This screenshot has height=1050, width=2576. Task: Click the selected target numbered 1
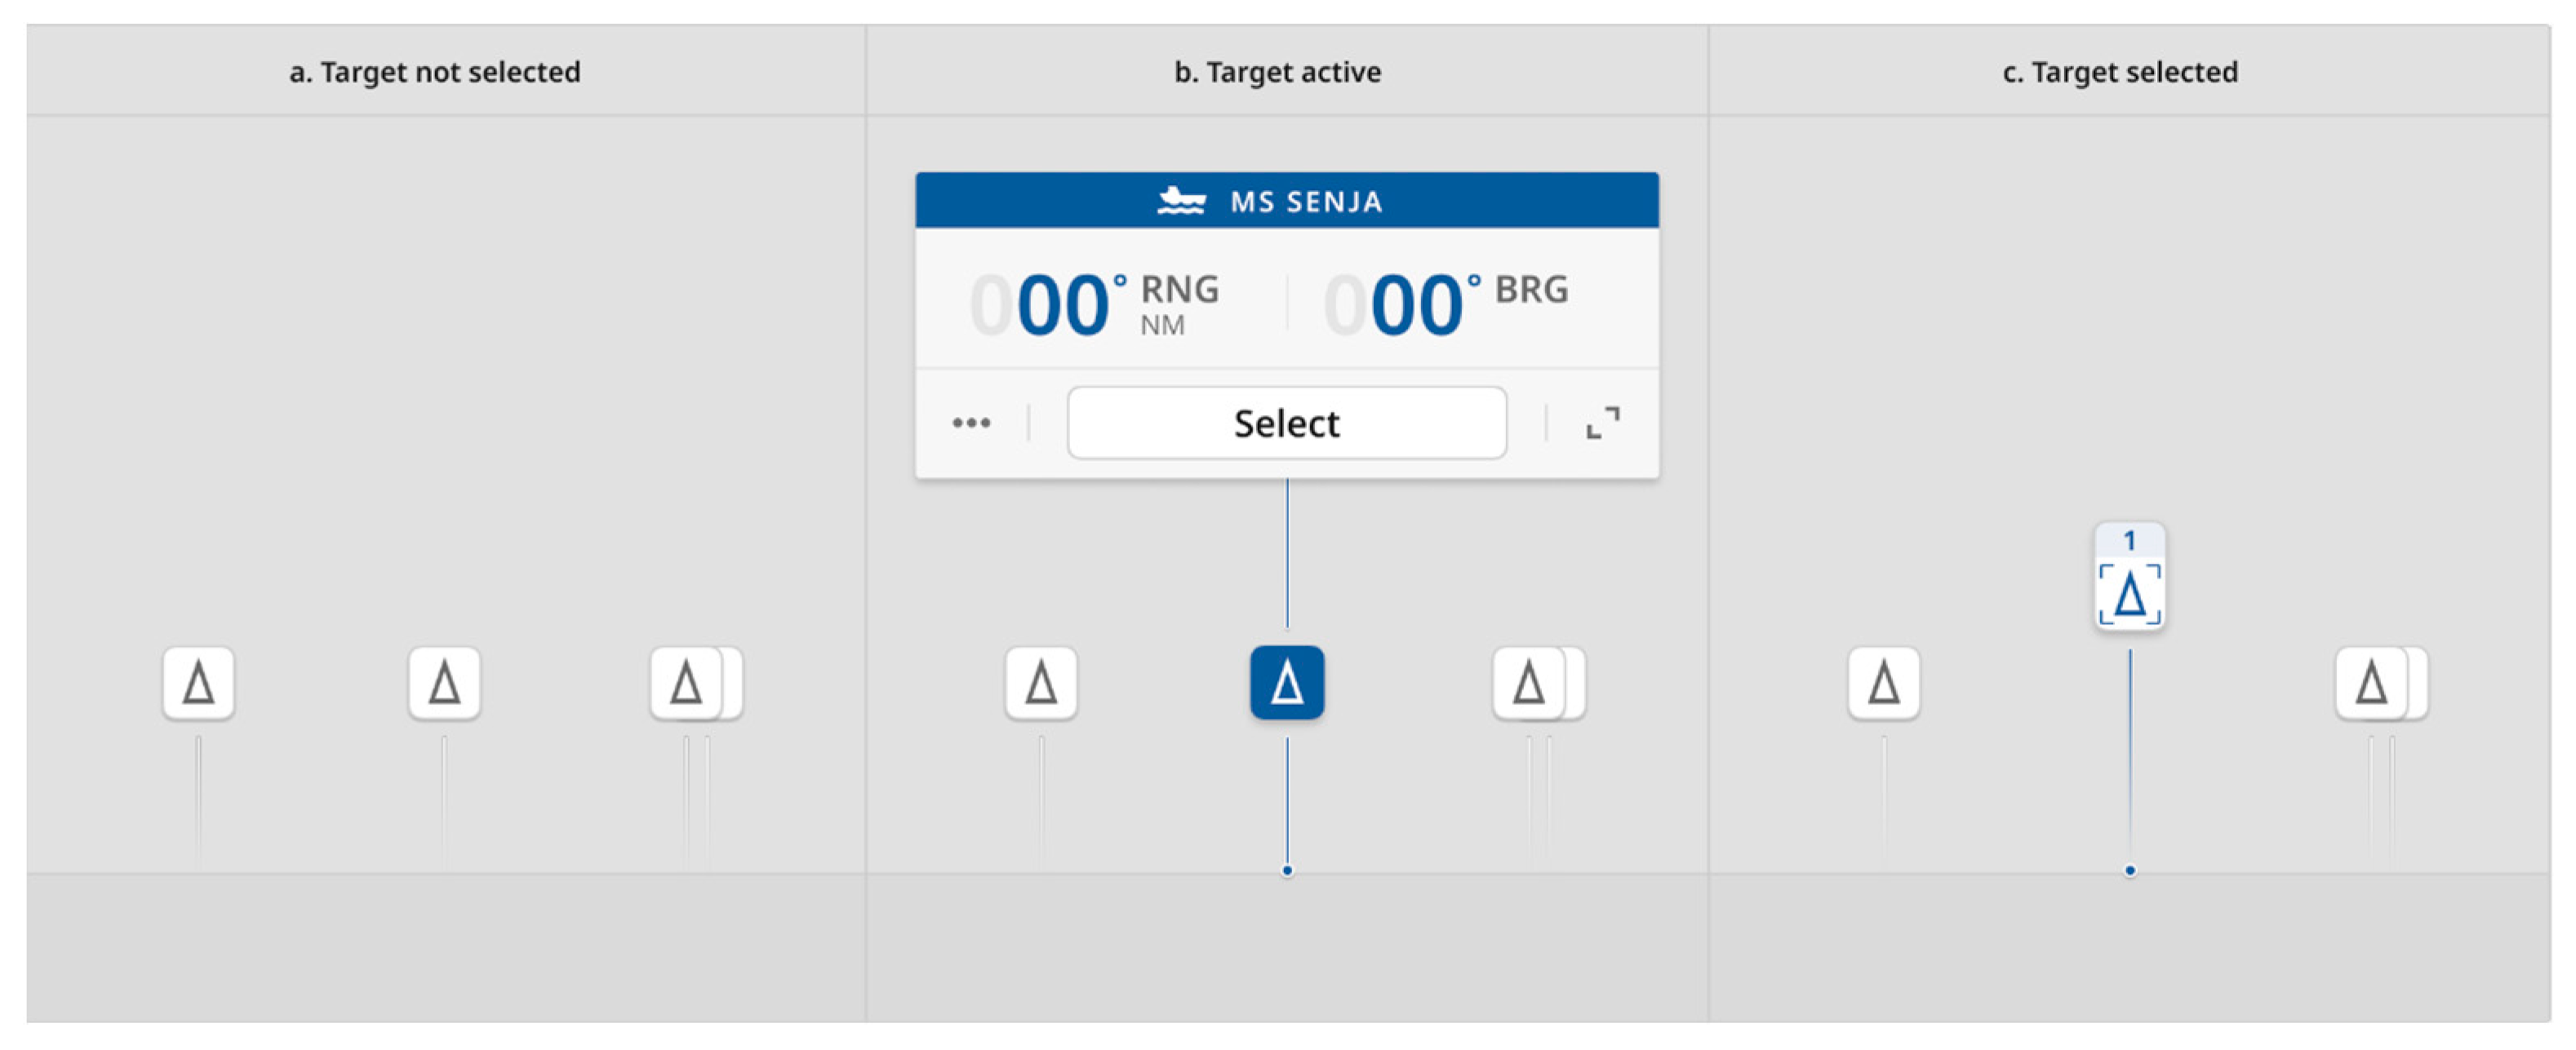pyautogui.click(x=2130, y=590)
